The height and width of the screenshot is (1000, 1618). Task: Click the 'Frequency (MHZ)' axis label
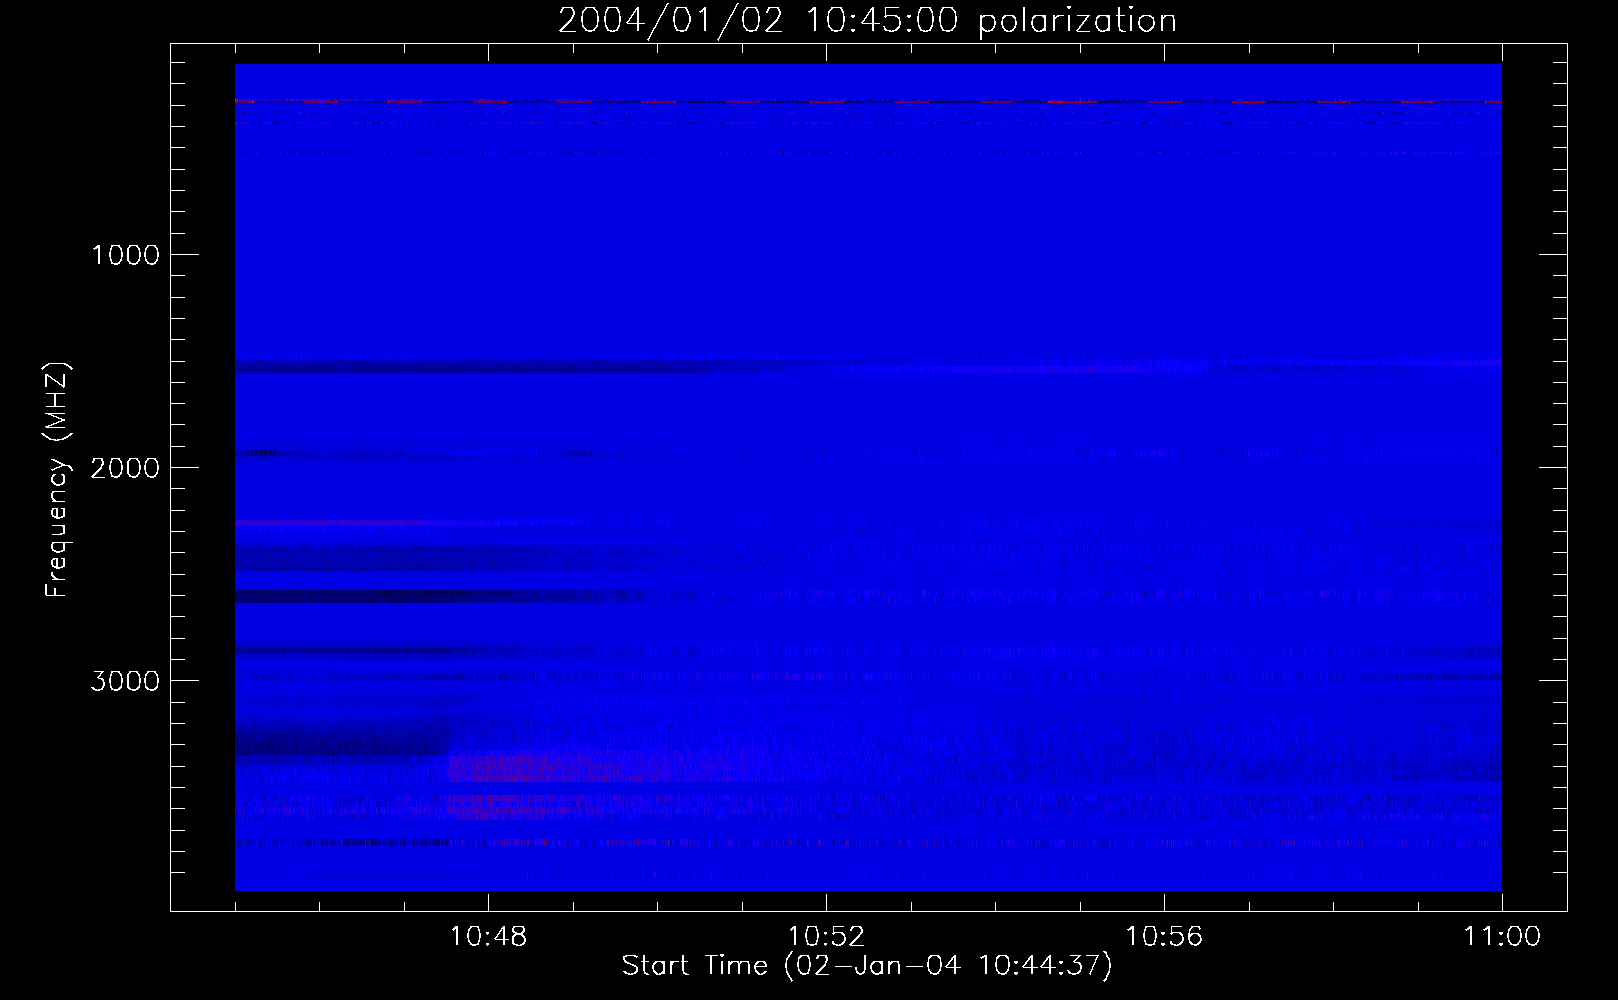tap(57, 480)
